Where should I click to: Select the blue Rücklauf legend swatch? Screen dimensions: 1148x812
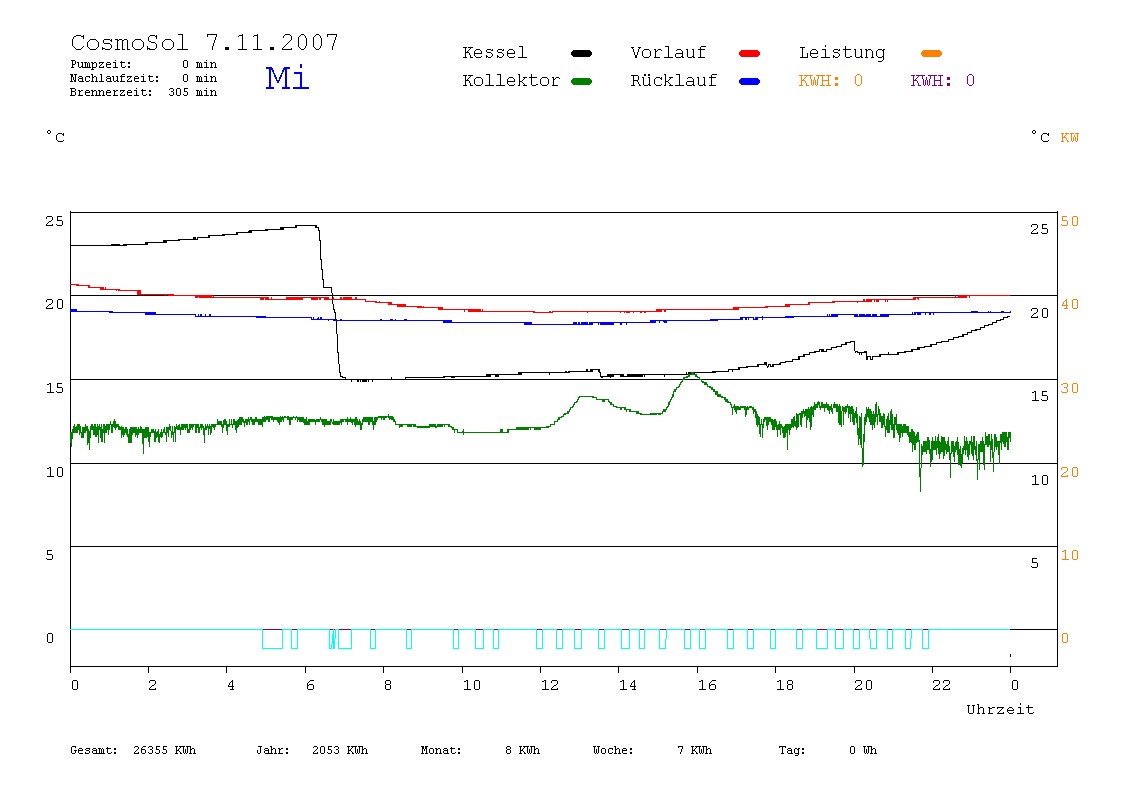point(750,81)
